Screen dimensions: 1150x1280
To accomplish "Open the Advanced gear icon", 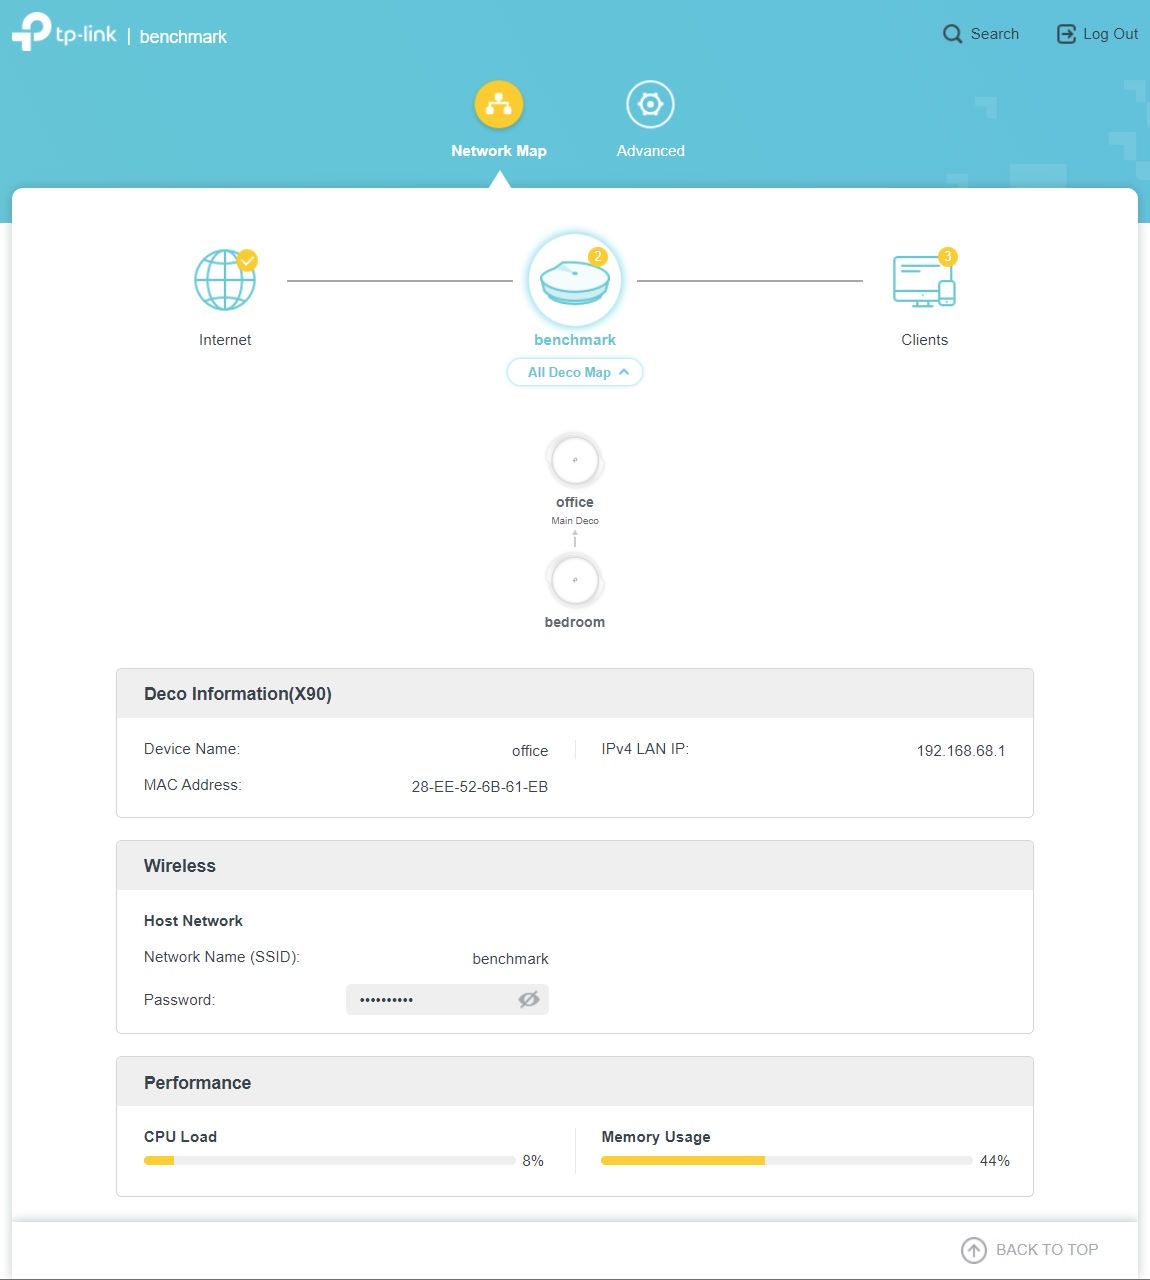I will coord(650,104).
